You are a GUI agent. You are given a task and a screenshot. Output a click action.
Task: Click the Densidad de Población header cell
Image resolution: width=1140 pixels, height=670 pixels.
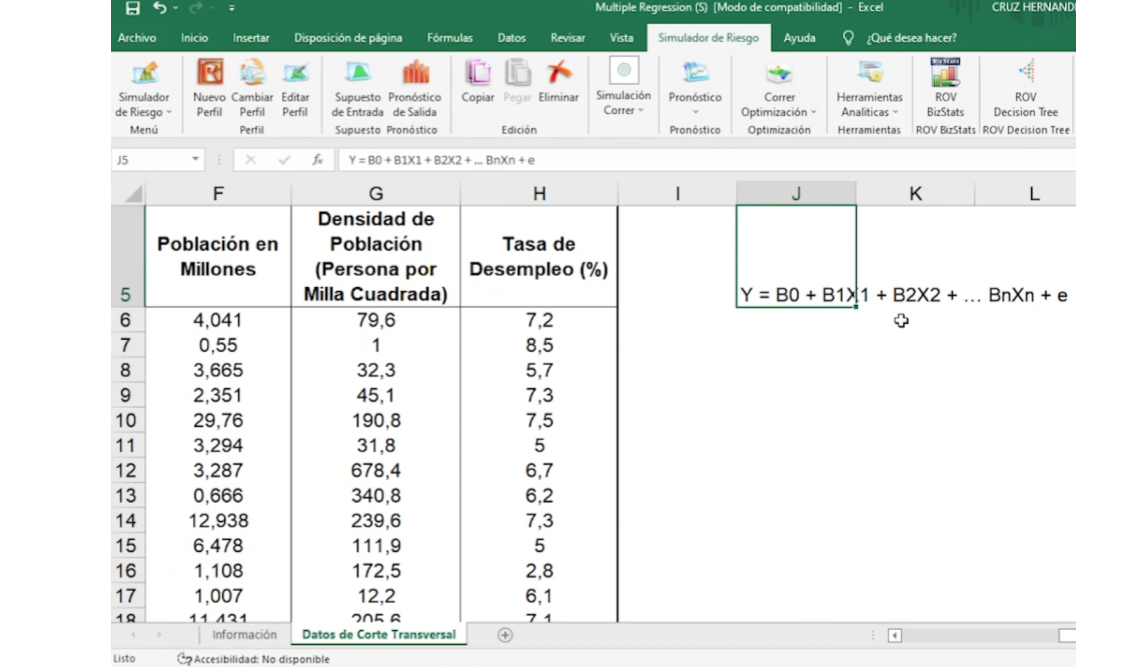(376, 257)
